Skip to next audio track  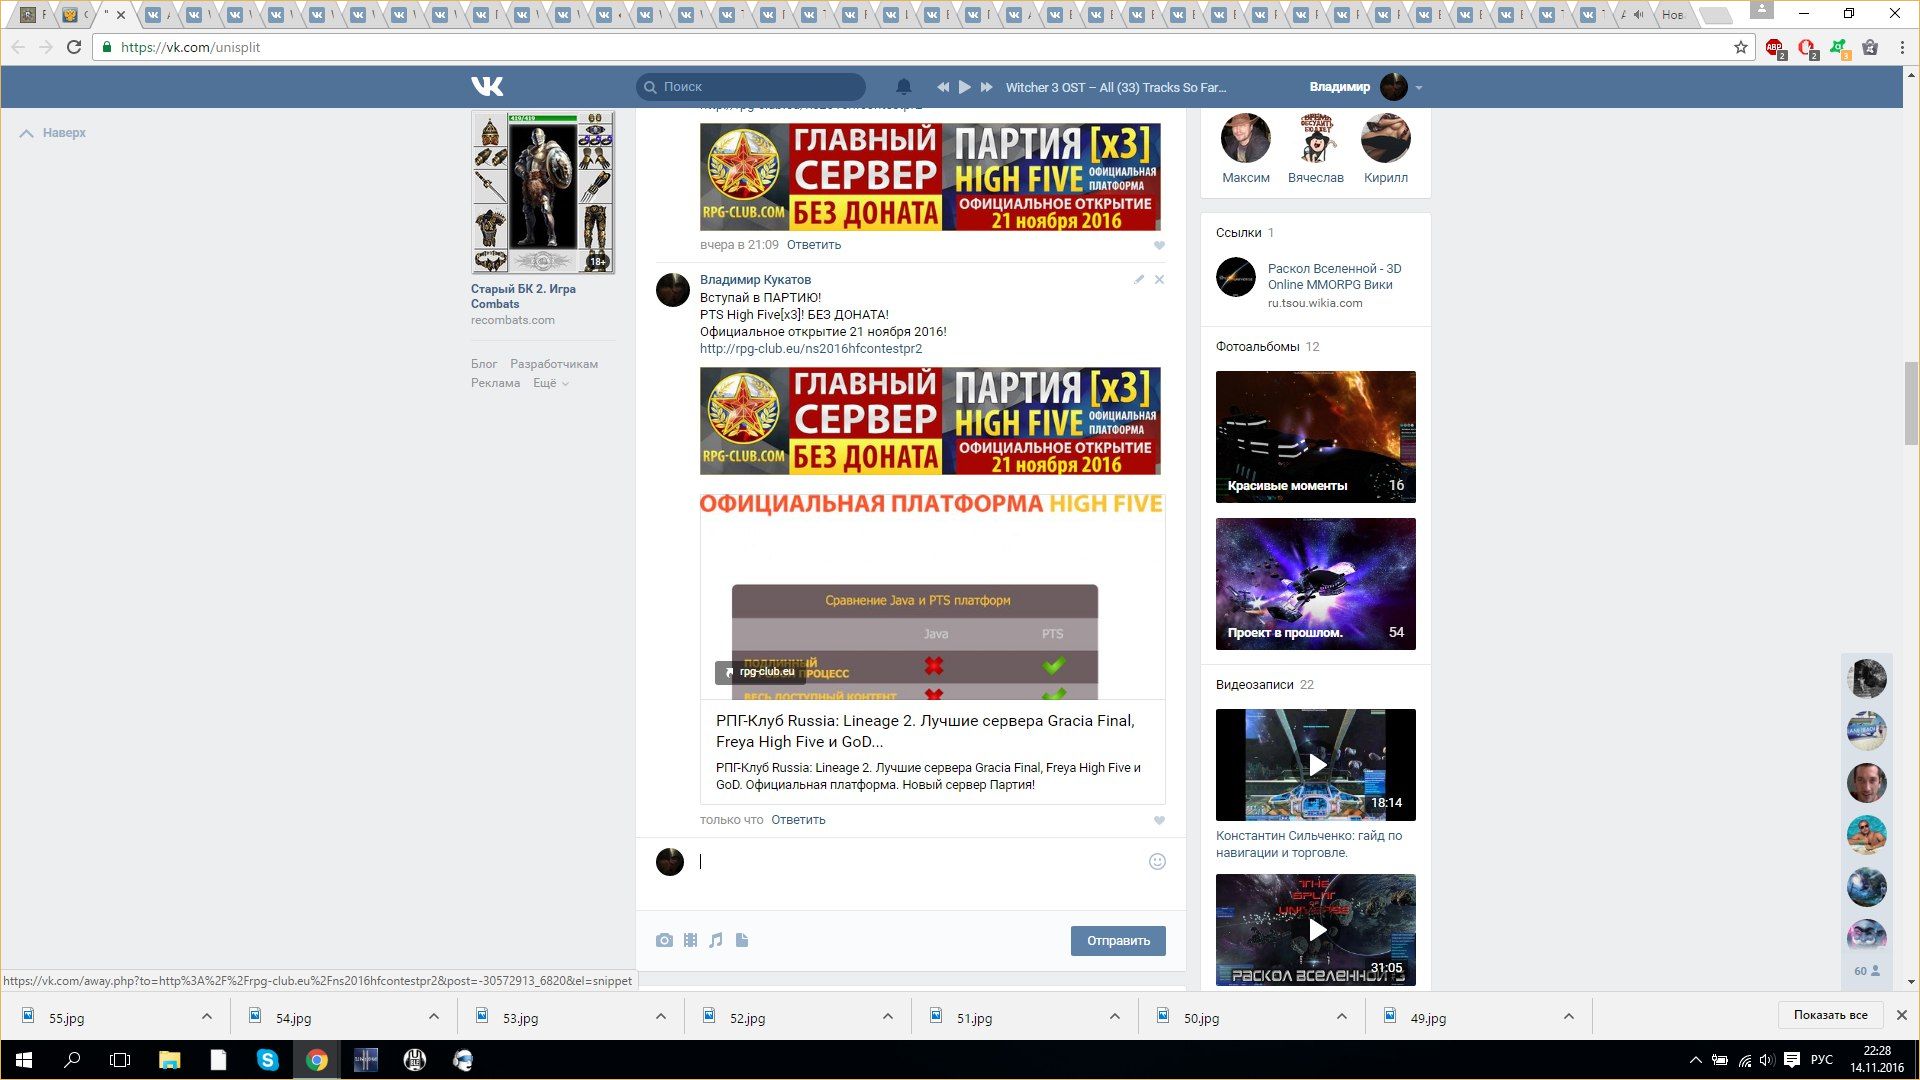tap(986, 87)
